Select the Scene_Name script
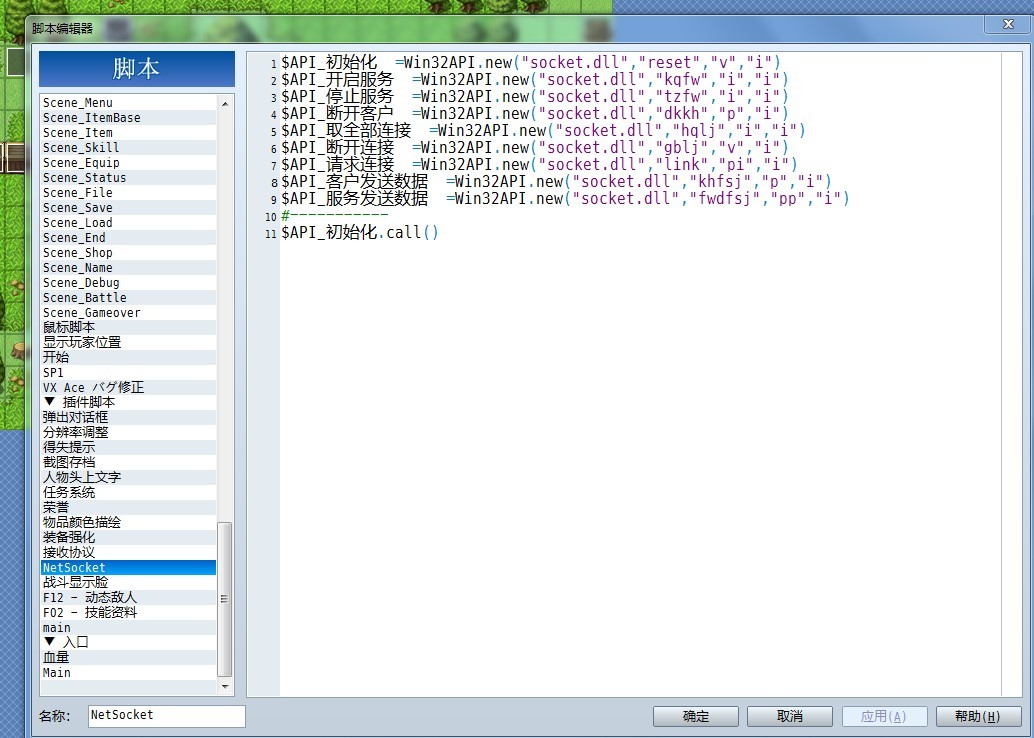 pos(129,268)
